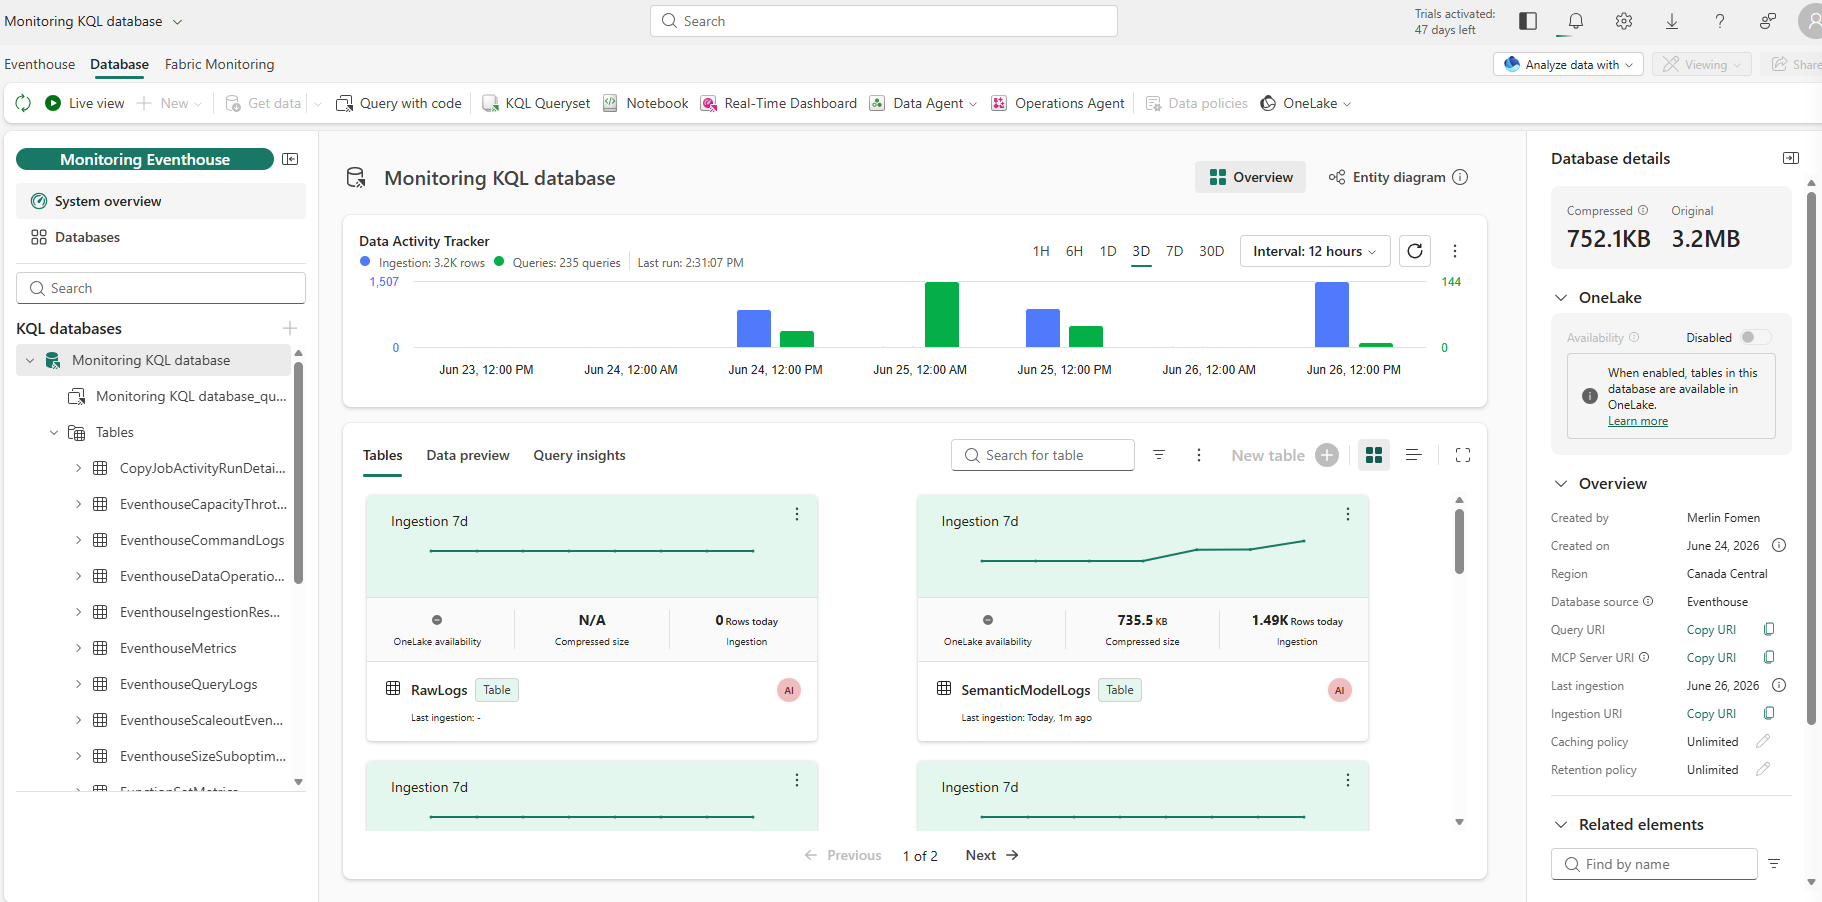
Task: Open System overview
Action: click(161, 201)
